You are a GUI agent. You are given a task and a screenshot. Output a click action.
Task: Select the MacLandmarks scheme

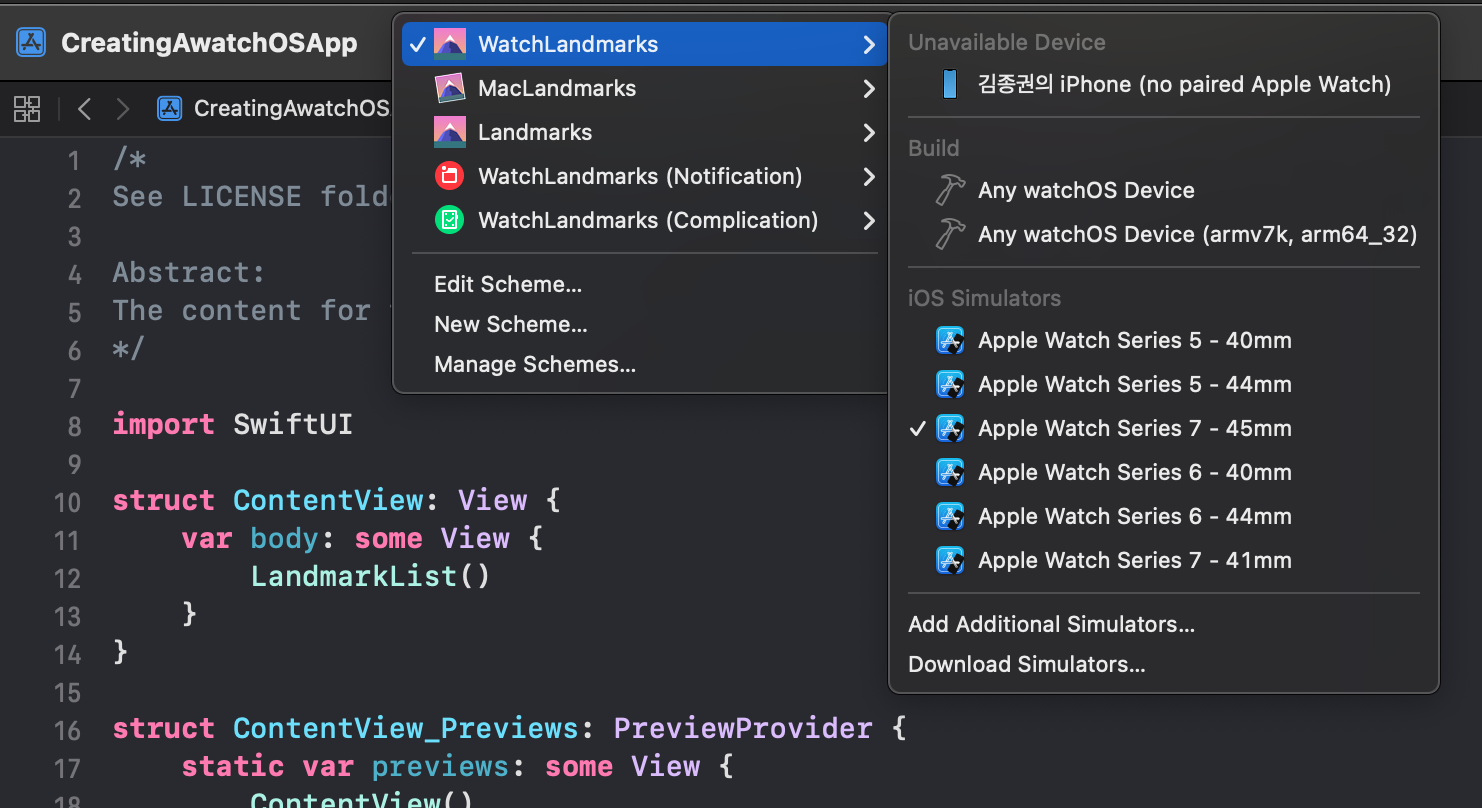[645, 88]
